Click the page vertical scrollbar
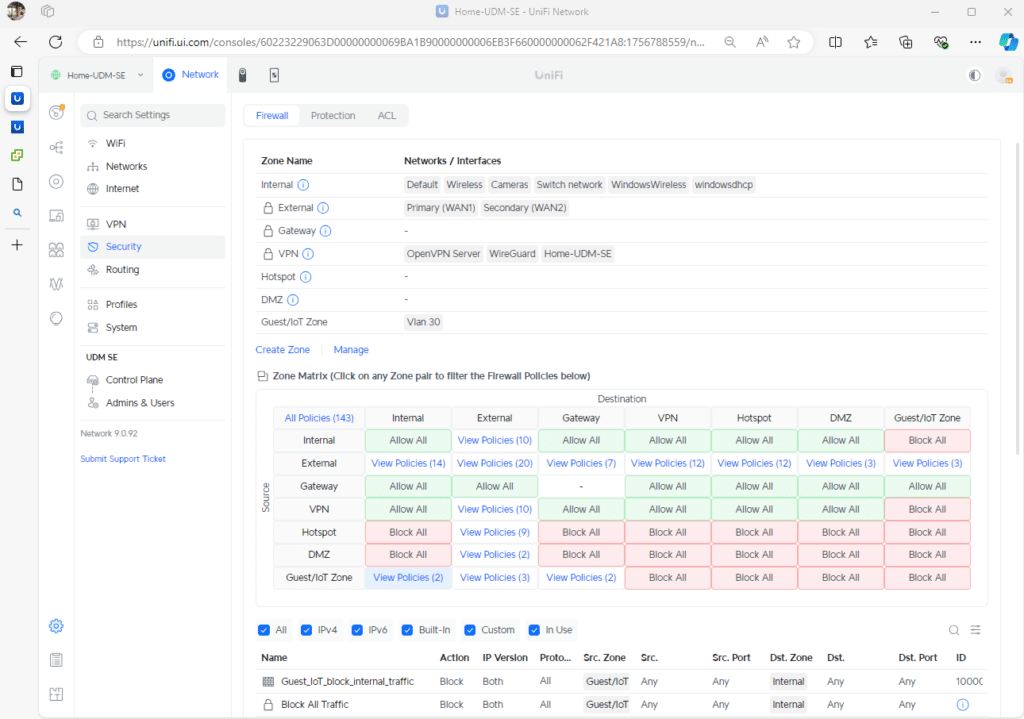 coord(1017,297)
